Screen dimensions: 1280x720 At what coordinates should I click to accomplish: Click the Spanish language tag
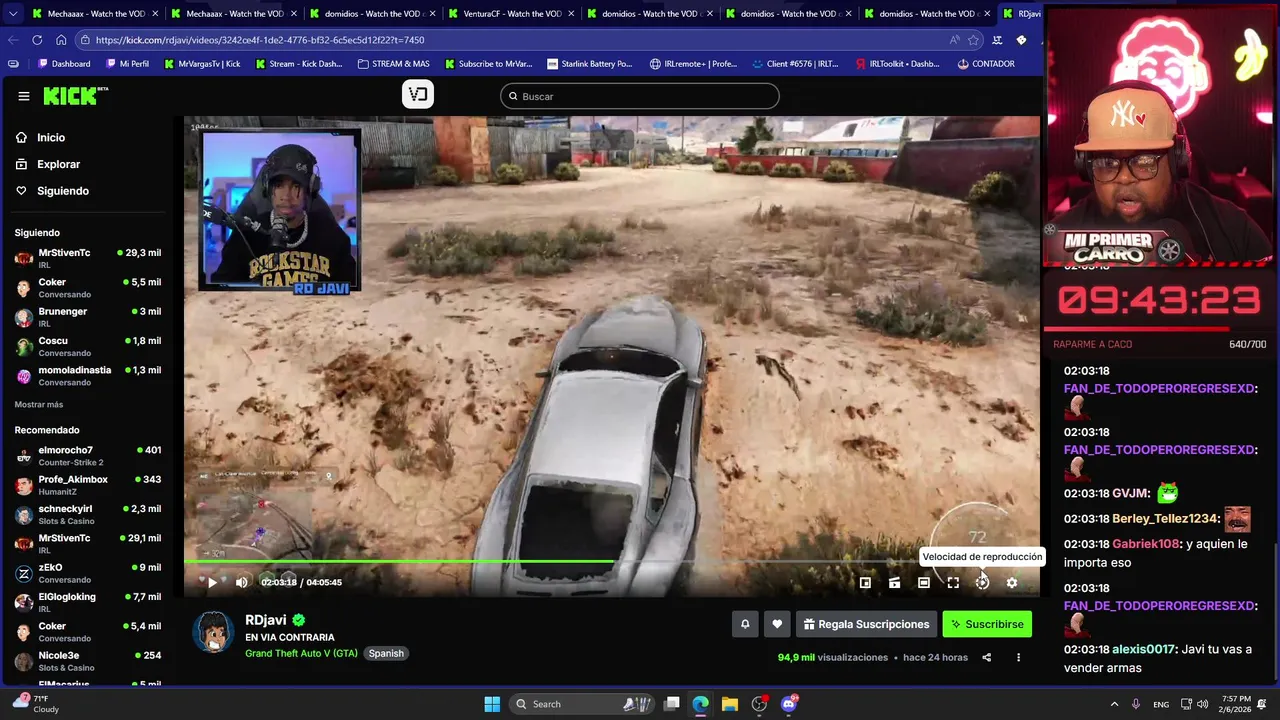pyautogui.click(x=386, y=653)
